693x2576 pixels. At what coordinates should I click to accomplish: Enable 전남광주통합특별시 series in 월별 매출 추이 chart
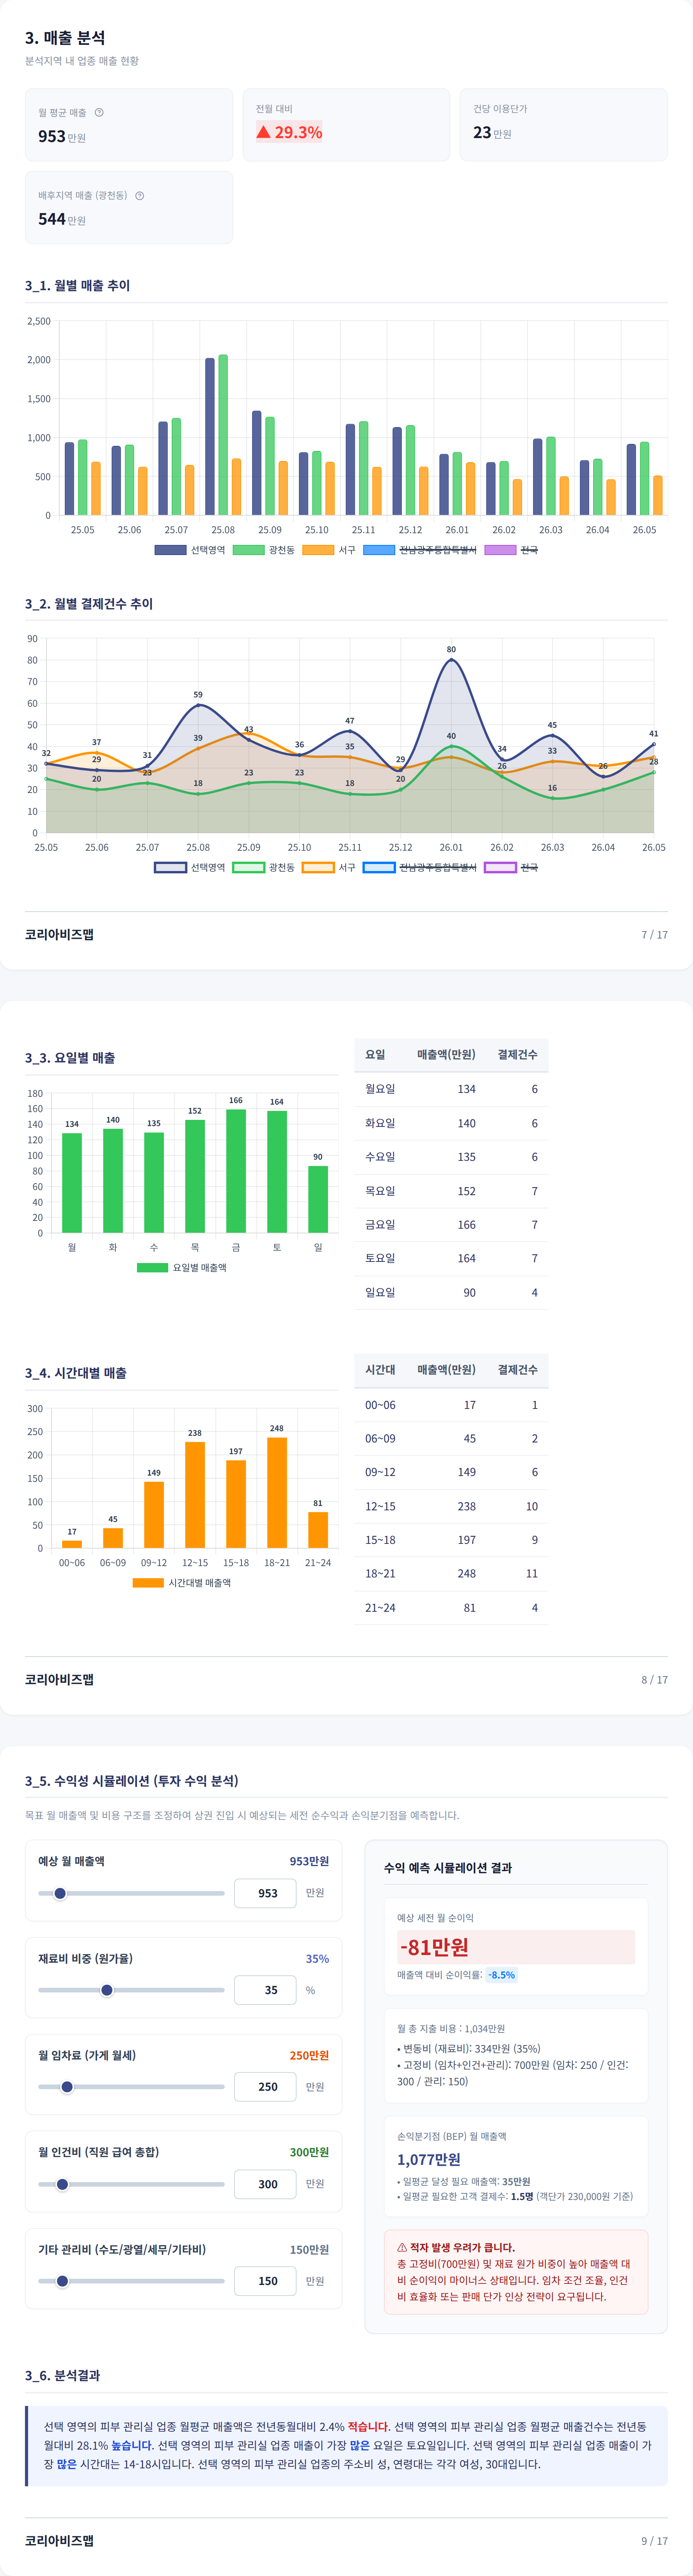pyautogui.click(x=420, y=550)
